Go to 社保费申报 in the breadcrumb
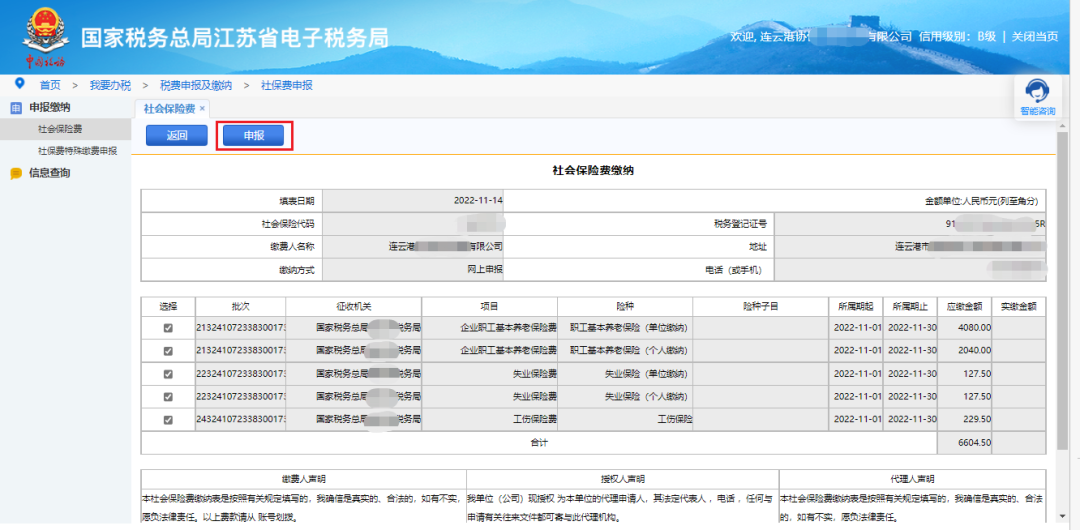Screen dimensions: 1080x530 [287, 85]
